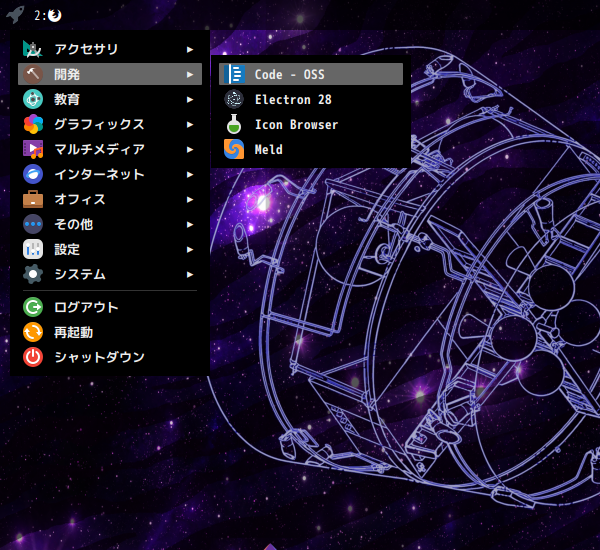Expand the インターネット submenu arrow
Image resolution: width=600 pixels, height=550 pixels.
[190, 175]
